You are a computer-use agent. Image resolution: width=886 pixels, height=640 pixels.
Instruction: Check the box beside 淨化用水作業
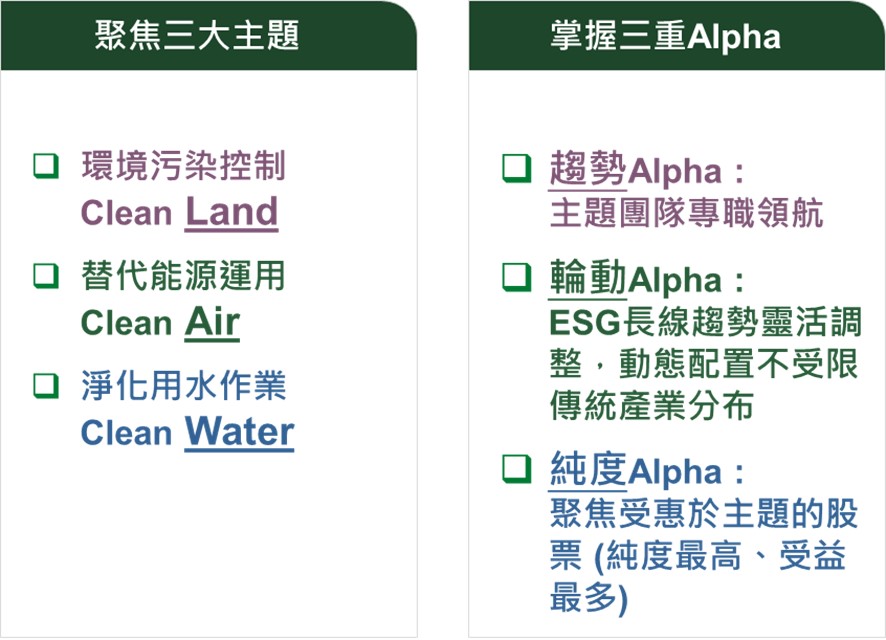pyautogui.click(x=46, y=386)
